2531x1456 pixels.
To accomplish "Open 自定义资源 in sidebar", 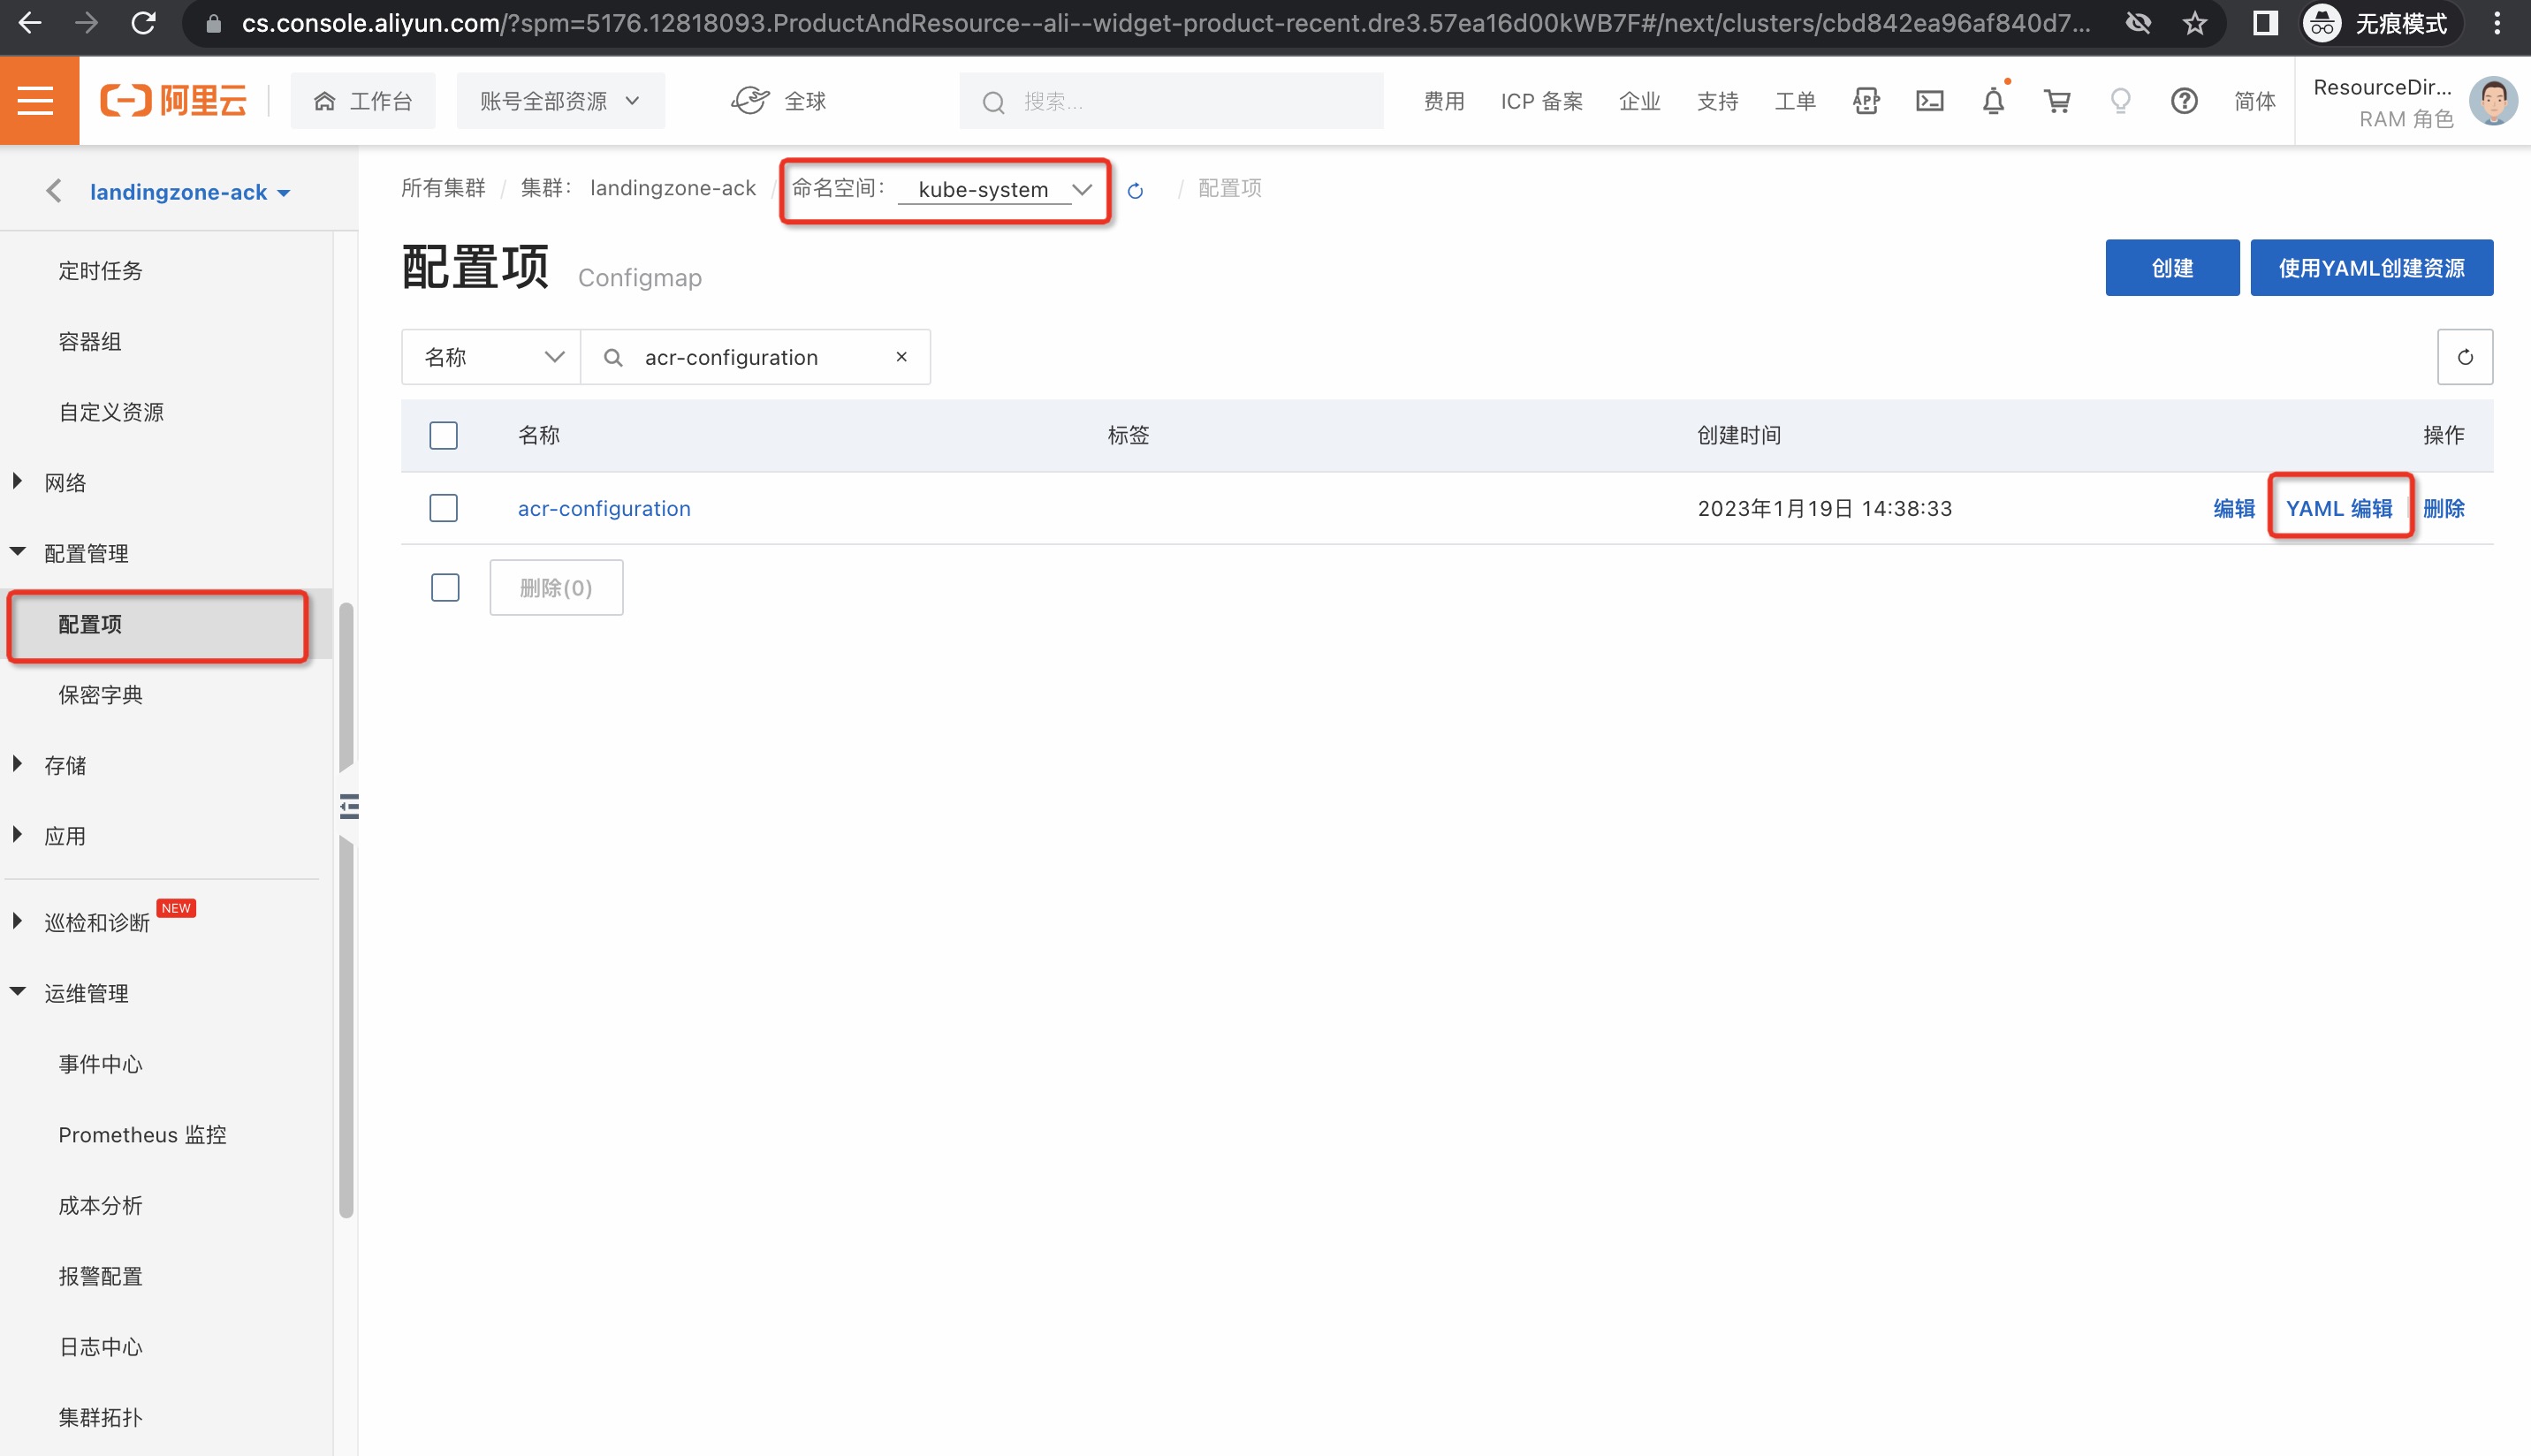I will [111, 412].
